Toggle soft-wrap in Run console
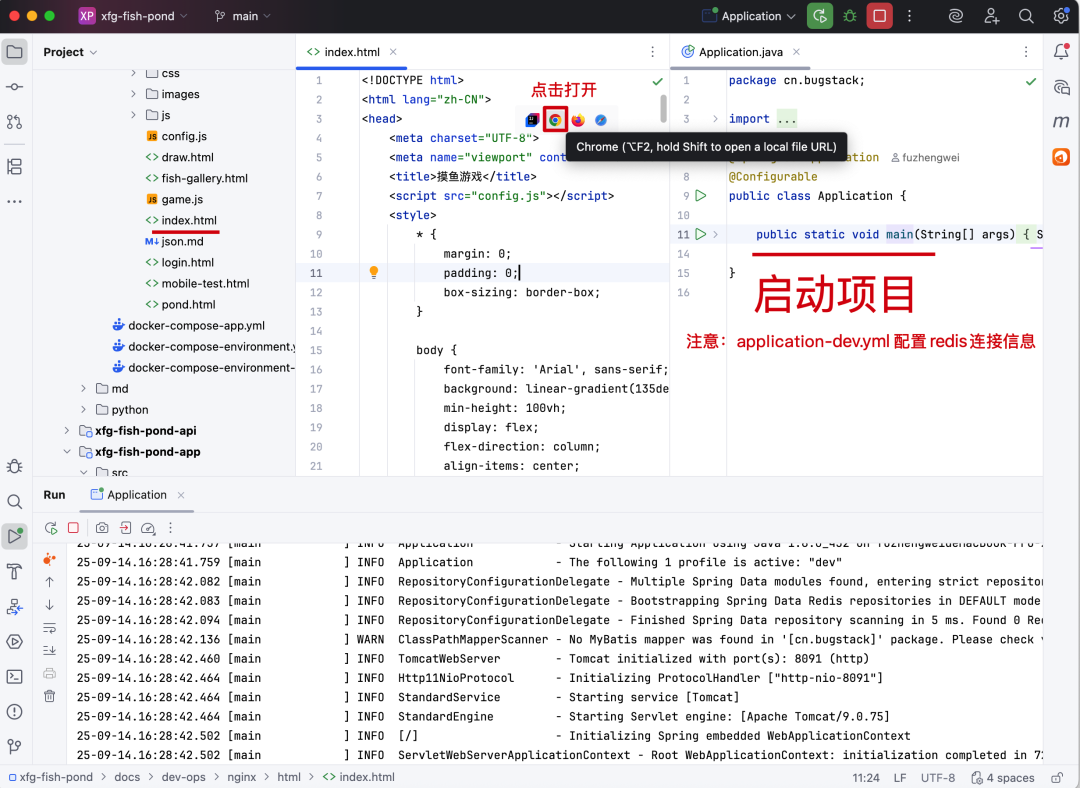 point(50,628)
